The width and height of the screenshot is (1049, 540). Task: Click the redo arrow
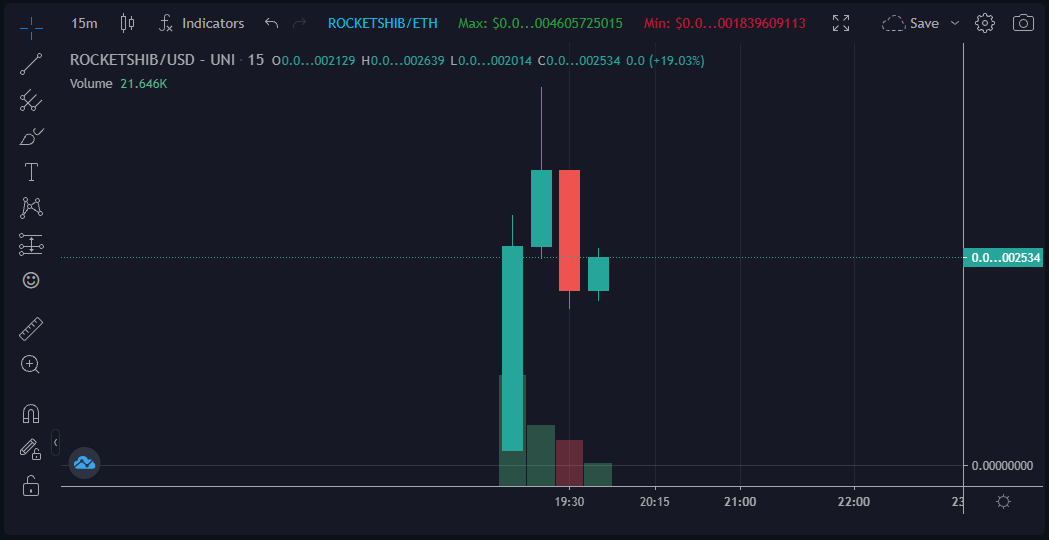coord(300,23)
